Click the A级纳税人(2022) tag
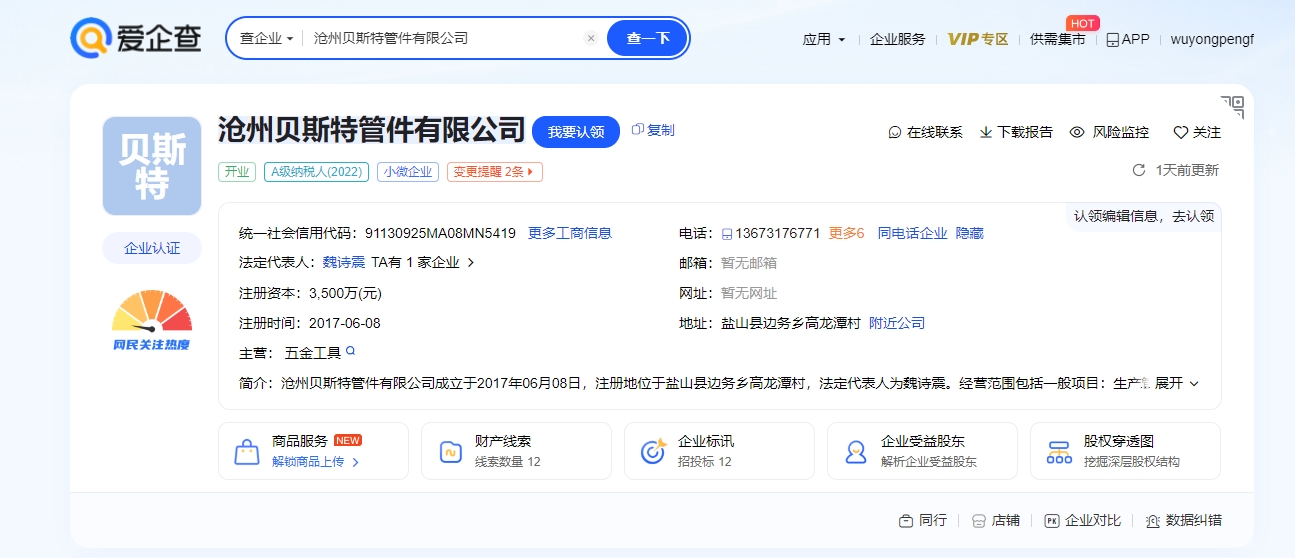The width and height of the screenshot is (1295, 558). tap(317, 172)
